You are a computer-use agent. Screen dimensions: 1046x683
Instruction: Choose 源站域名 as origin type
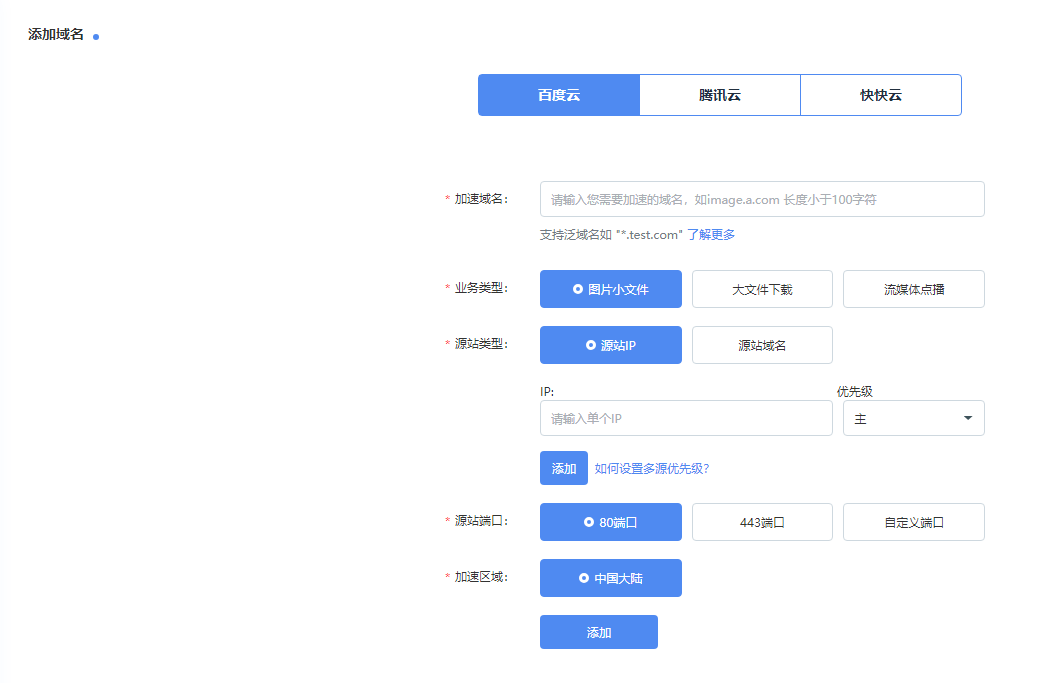pos(762,345)
